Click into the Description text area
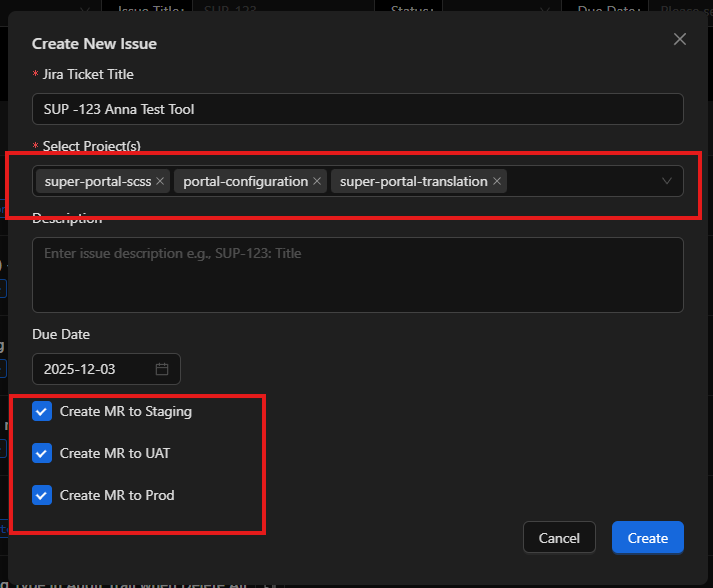This screenshot has width=713, height=588. click(x=357, y=275)
